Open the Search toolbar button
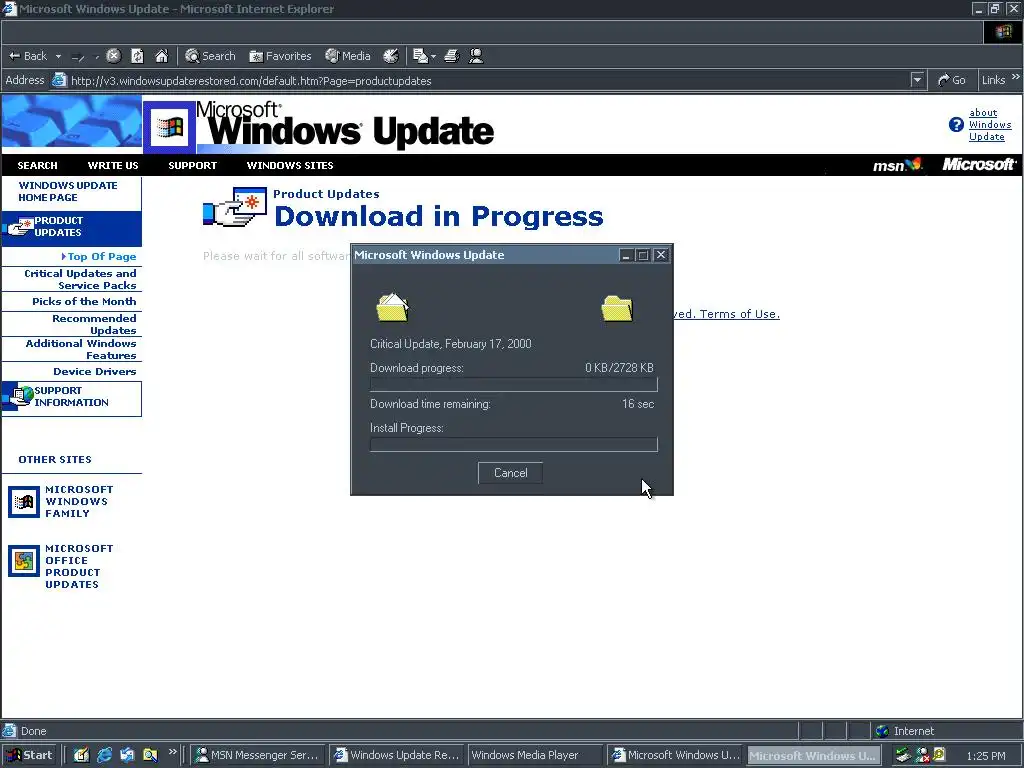The height and width of the screenshot is (768, 1024). click(210, 56)
